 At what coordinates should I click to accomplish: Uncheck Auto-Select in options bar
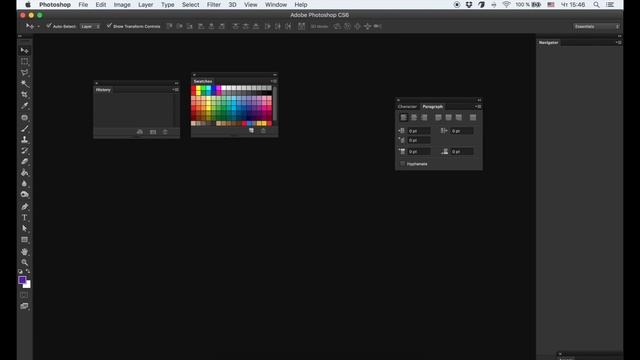coord(49,26)
